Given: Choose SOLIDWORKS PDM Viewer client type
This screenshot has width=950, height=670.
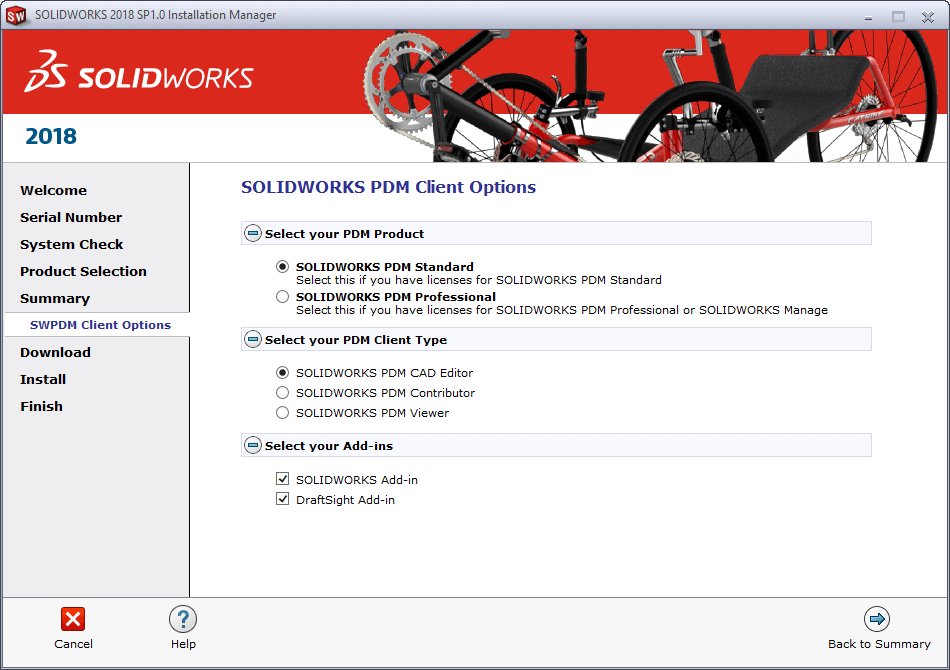Looking at the screenshot, I should 282,413.
